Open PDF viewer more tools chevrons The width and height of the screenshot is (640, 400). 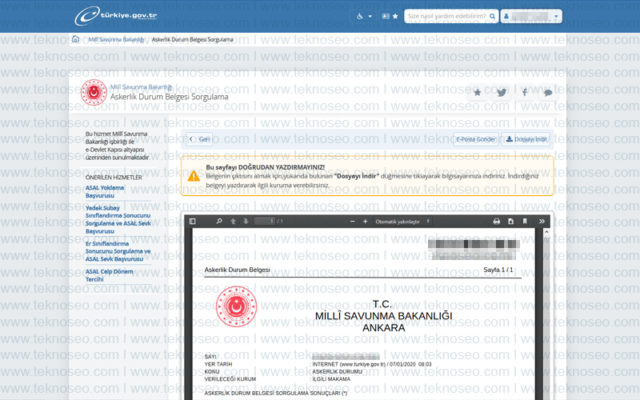(542, 221)
